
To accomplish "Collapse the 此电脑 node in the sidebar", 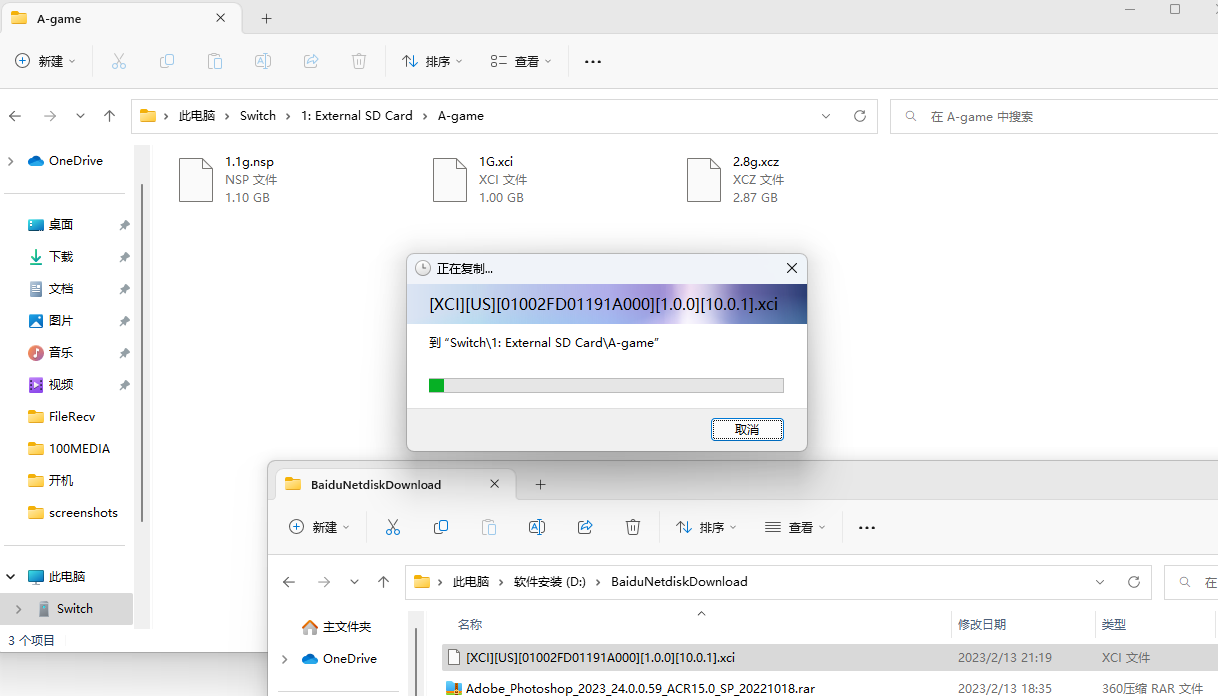I will click(x=12, y=577).
